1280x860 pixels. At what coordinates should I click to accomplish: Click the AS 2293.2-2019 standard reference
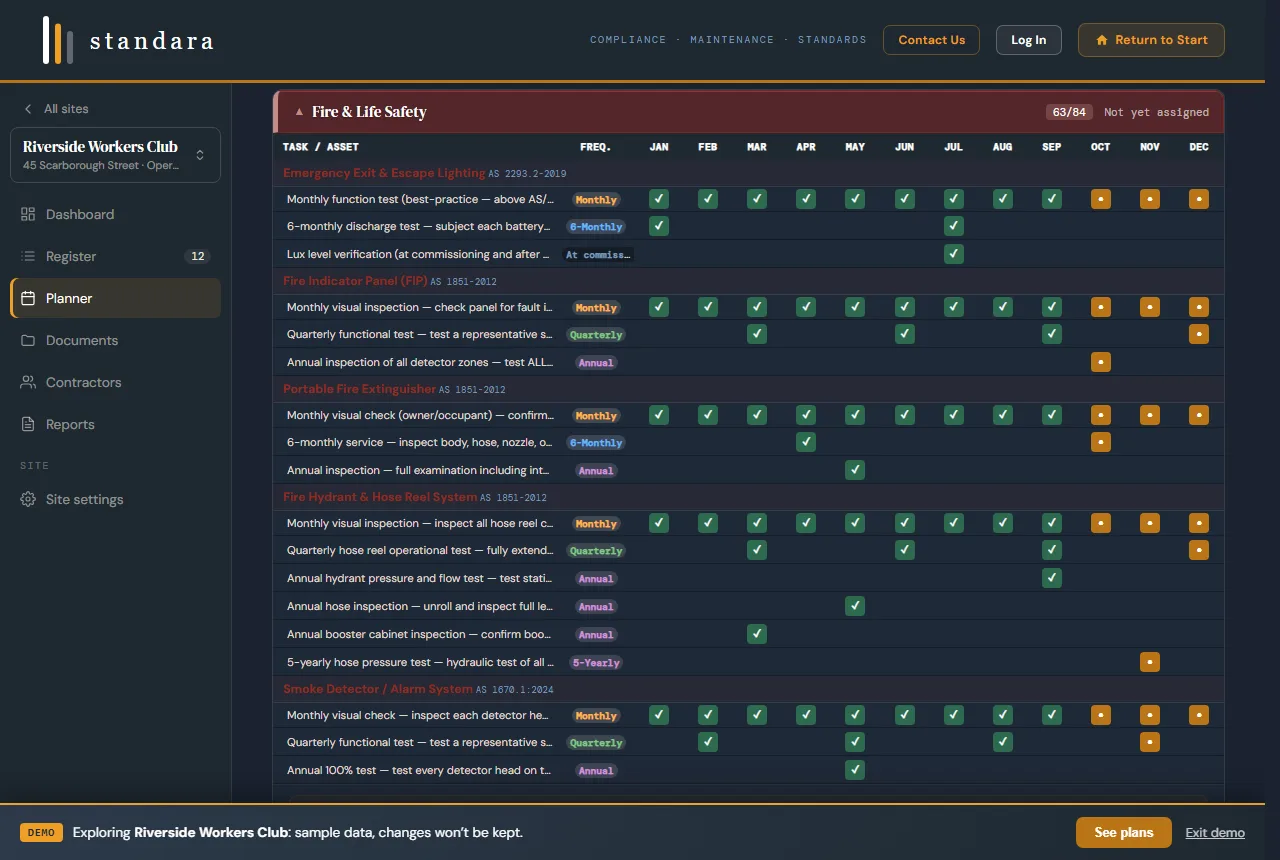tap(527, 174)
